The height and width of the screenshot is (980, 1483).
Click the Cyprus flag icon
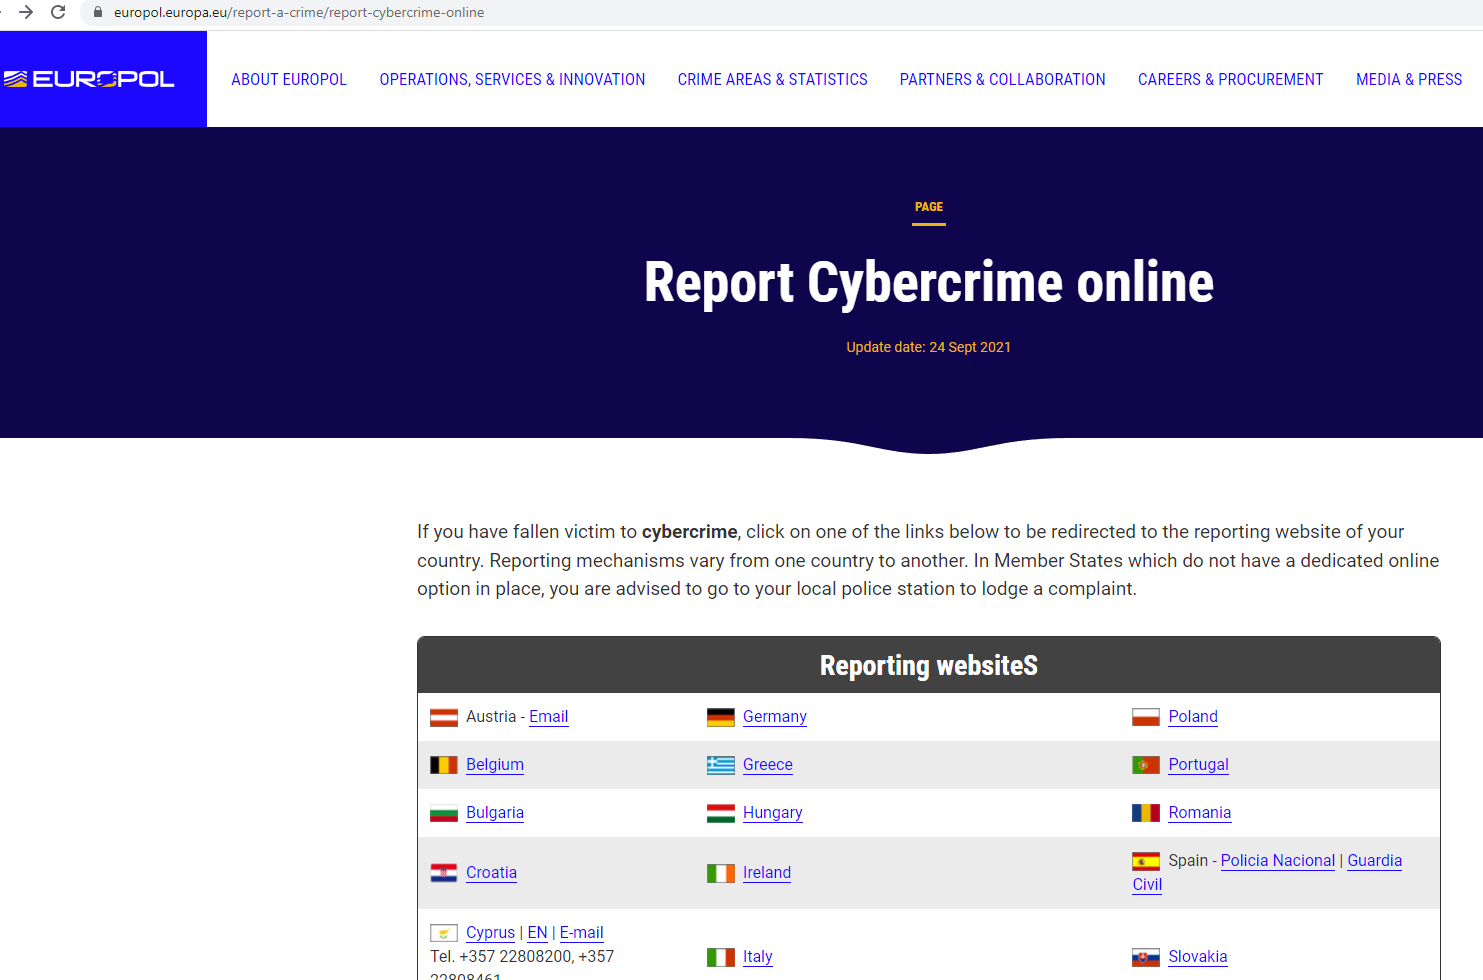pyautogui.click(x=444, y=933)
